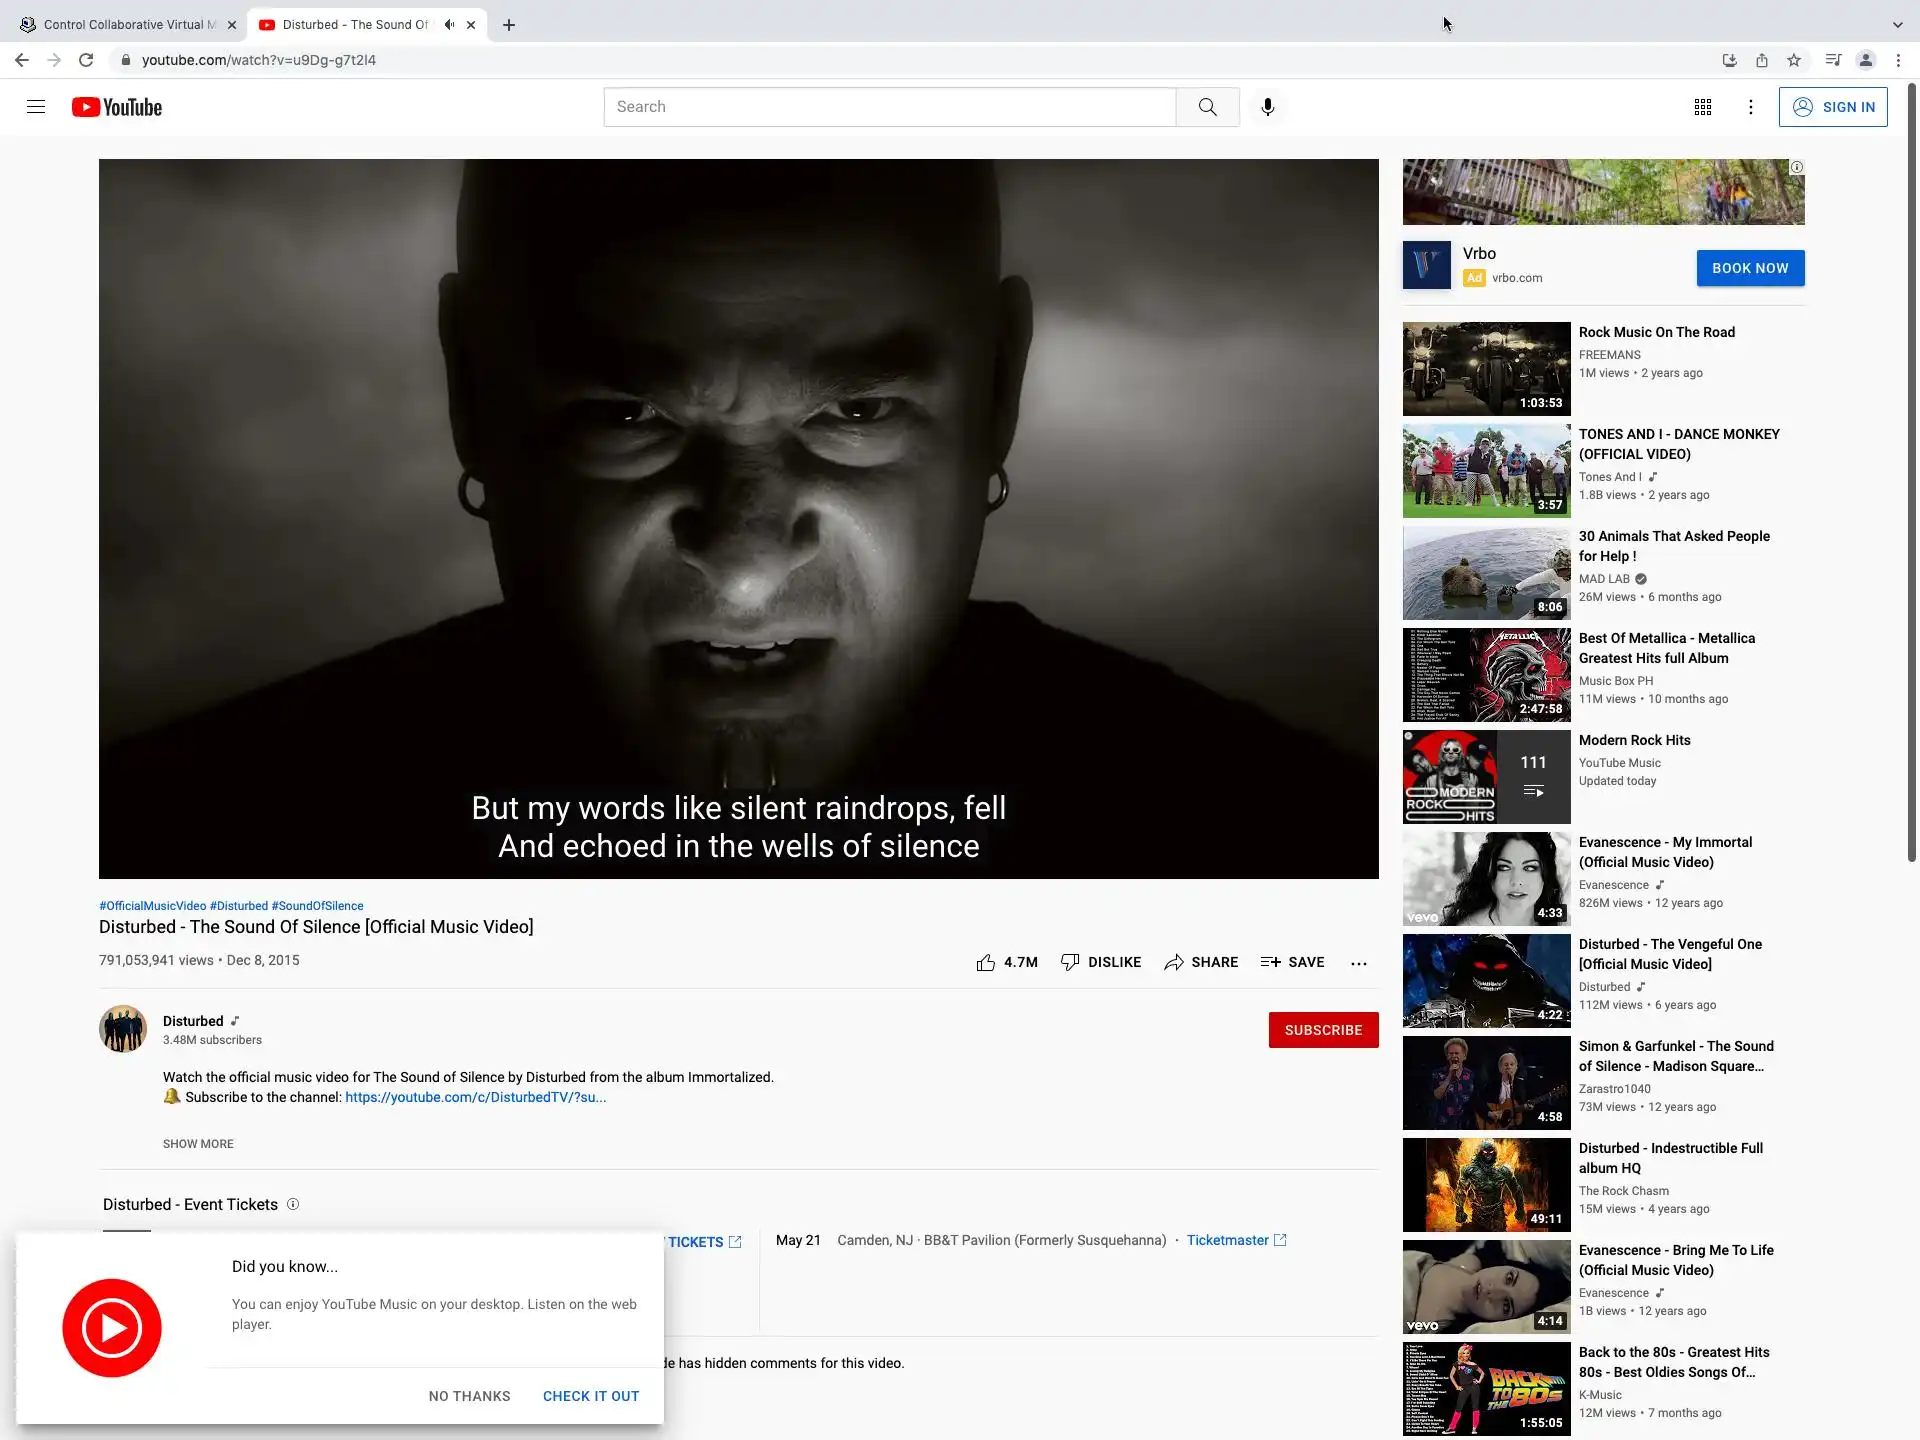Open the YouTube hamburger guide menu
The width and height of the screenshot is (1920, 1440).
coord(36,107)
